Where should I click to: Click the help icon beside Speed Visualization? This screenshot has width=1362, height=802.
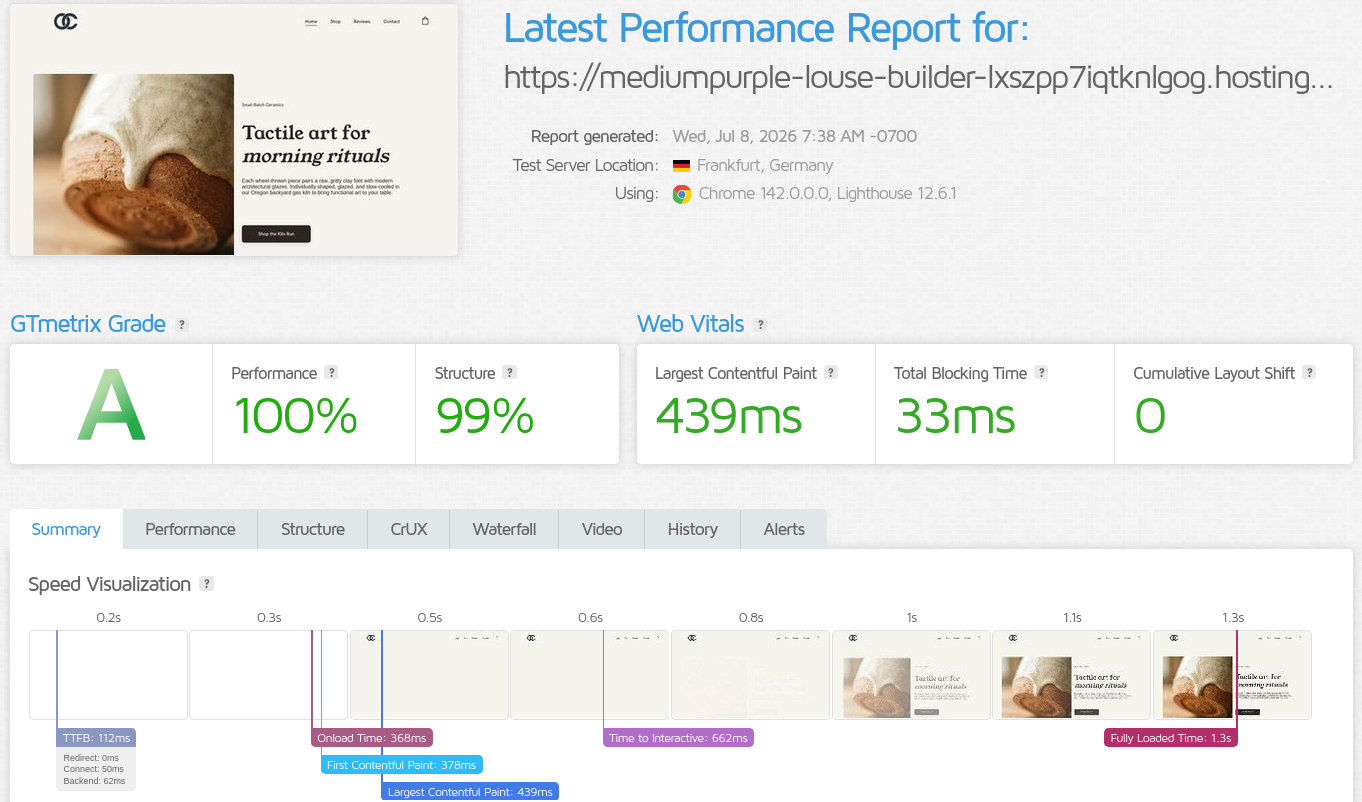coord(206,584)
